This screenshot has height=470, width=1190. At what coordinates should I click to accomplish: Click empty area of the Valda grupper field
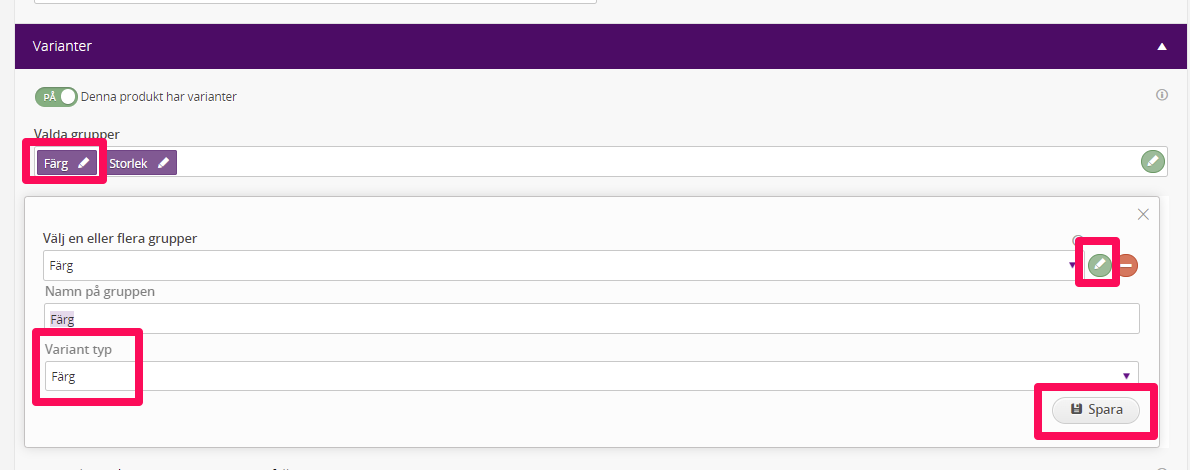653,162
